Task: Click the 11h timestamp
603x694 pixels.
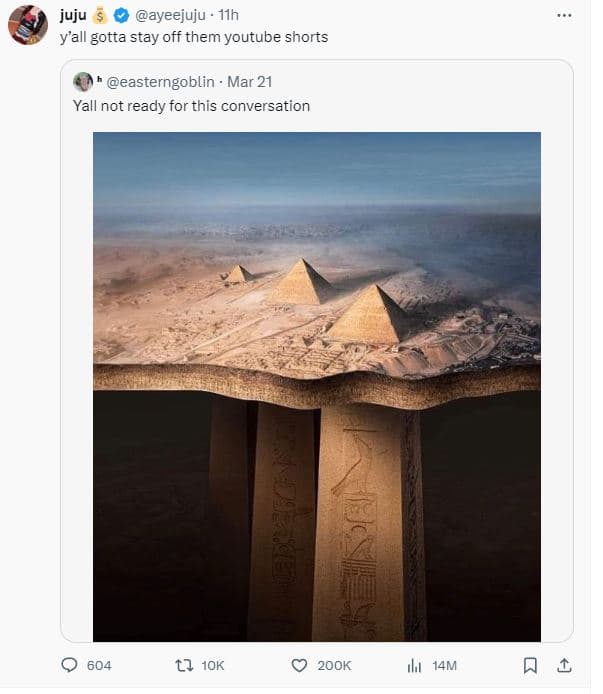Action: (228, 15)
